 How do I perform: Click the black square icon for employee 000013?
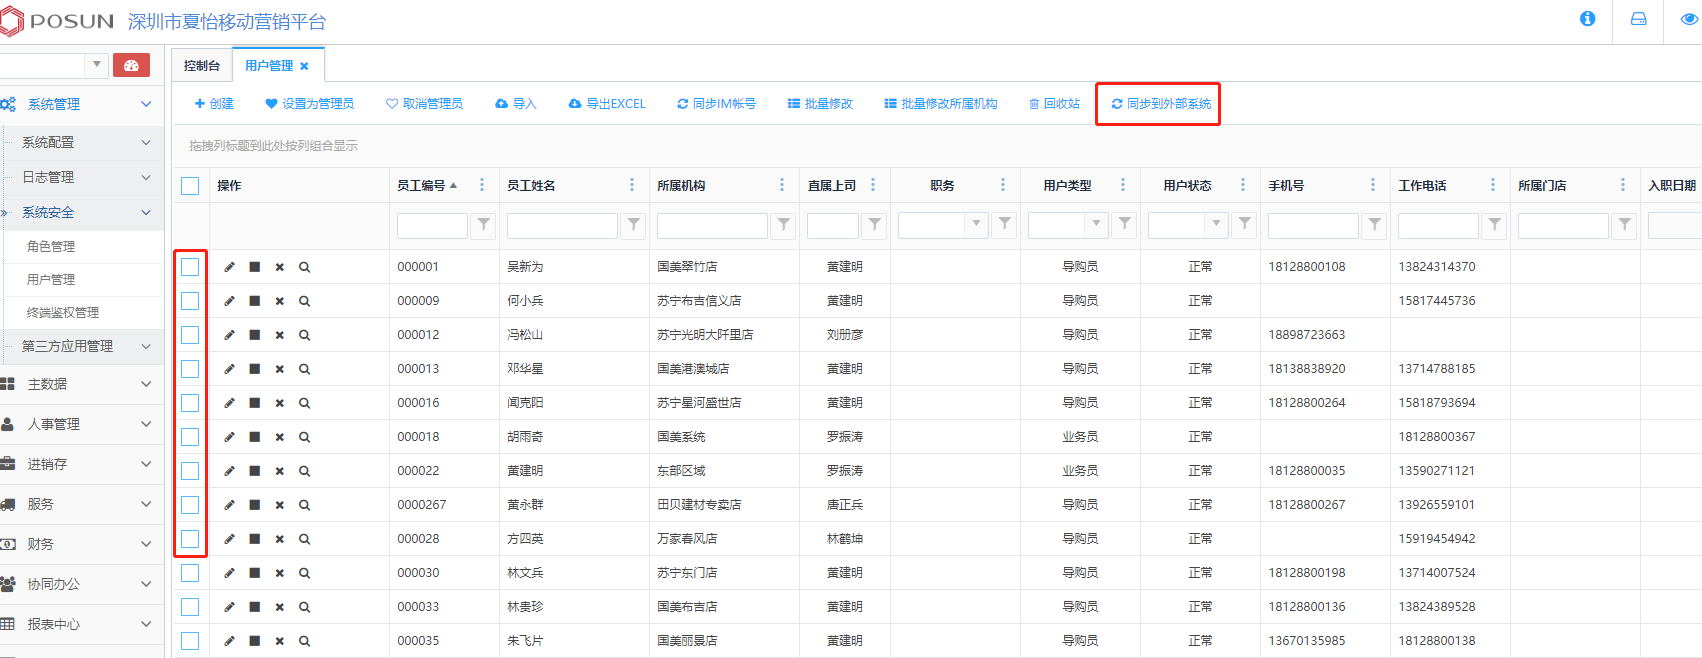pyautogui.click(x=255, y=369)
